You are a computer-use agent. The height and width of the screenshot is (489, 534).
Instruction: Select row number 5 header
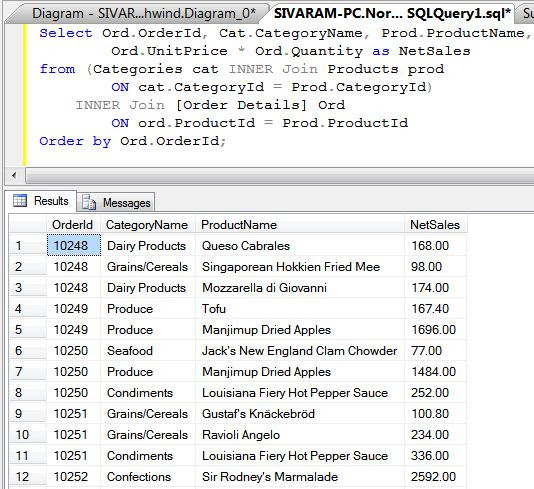coord(28,329)
